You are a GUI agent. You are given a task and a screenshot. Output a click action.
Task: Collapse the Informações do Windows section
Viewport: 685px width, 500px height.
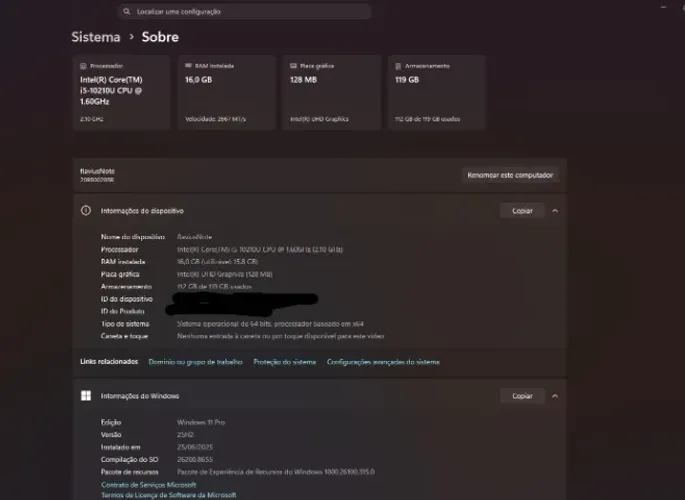555,396
